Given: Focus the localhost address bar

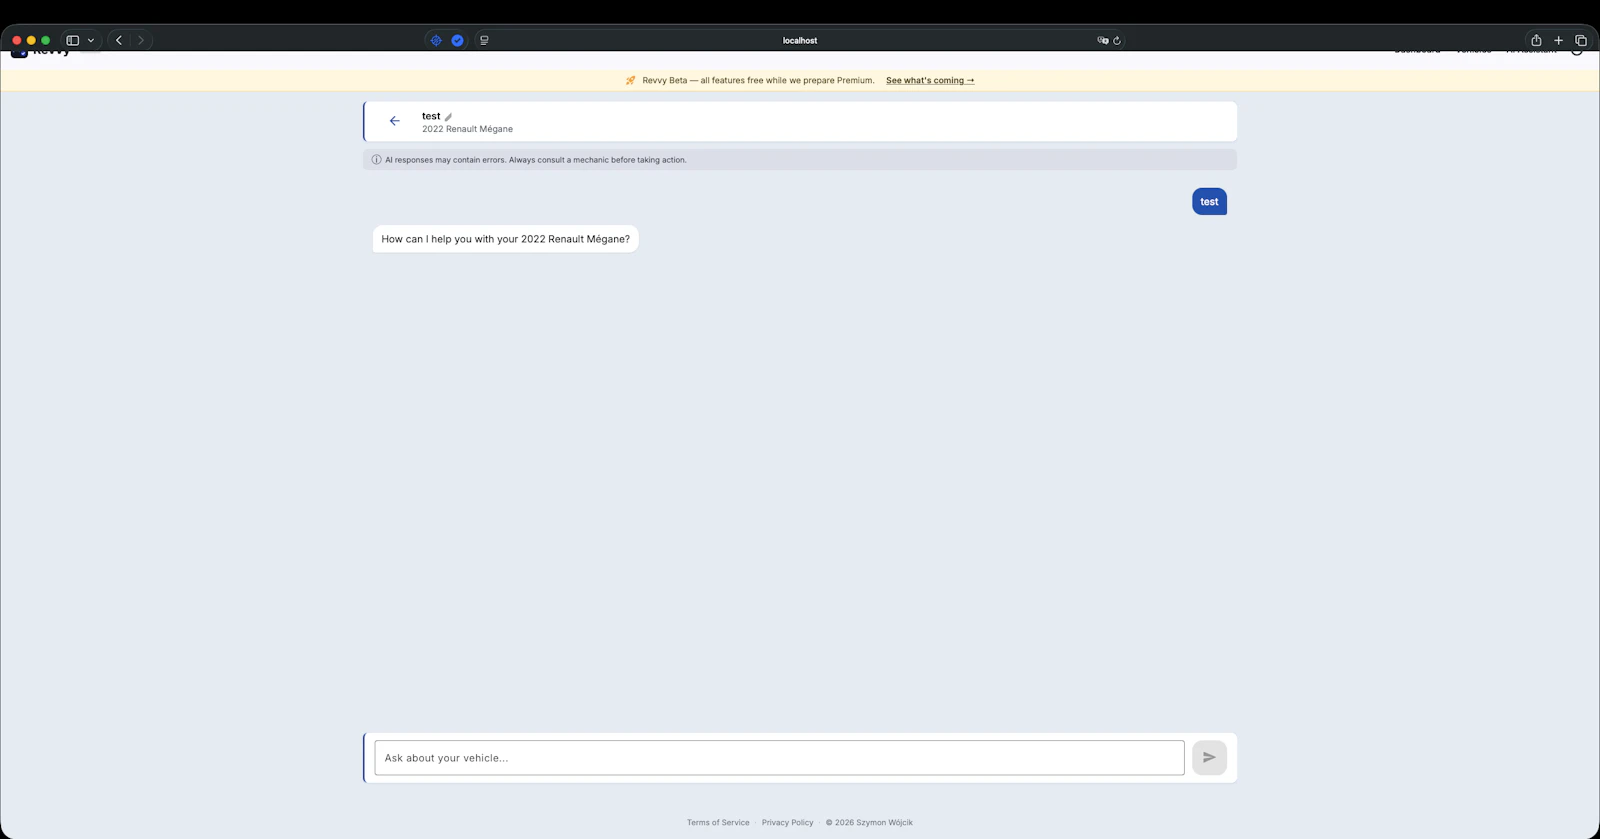Looking at the screenshot, I should pyautogui.click(x=800, y=40).
